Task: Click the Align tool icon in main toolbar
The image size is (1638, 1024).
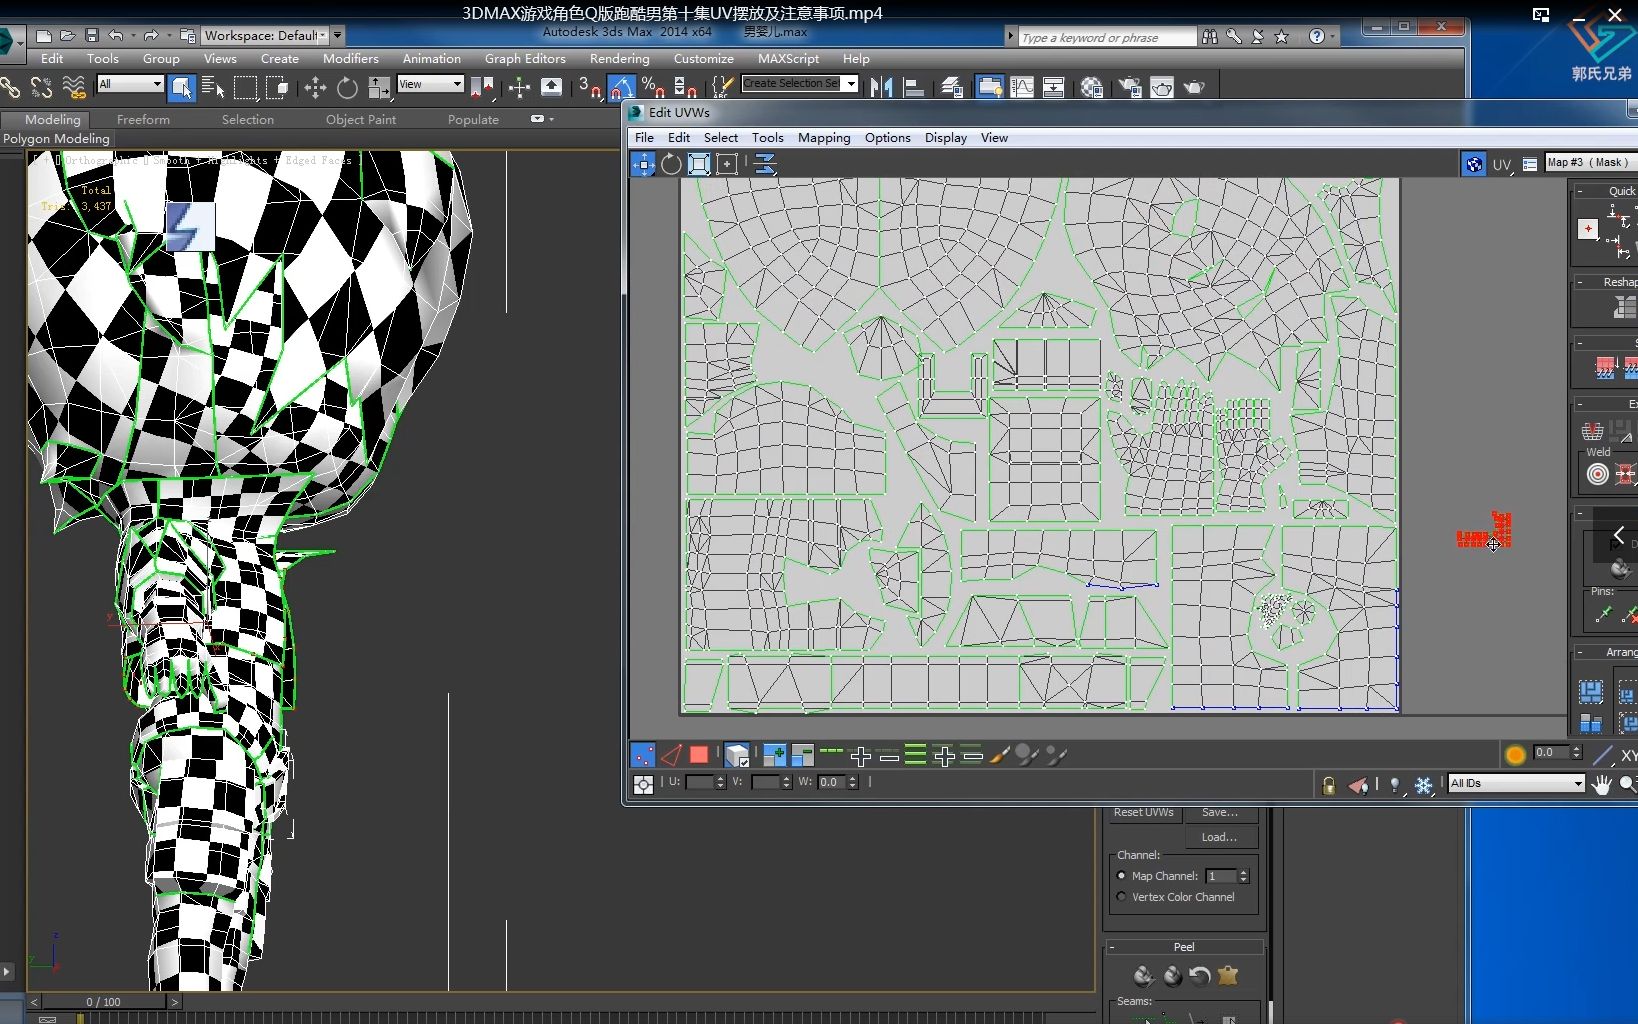Action: pyautogui.click(x=913, y=88)
